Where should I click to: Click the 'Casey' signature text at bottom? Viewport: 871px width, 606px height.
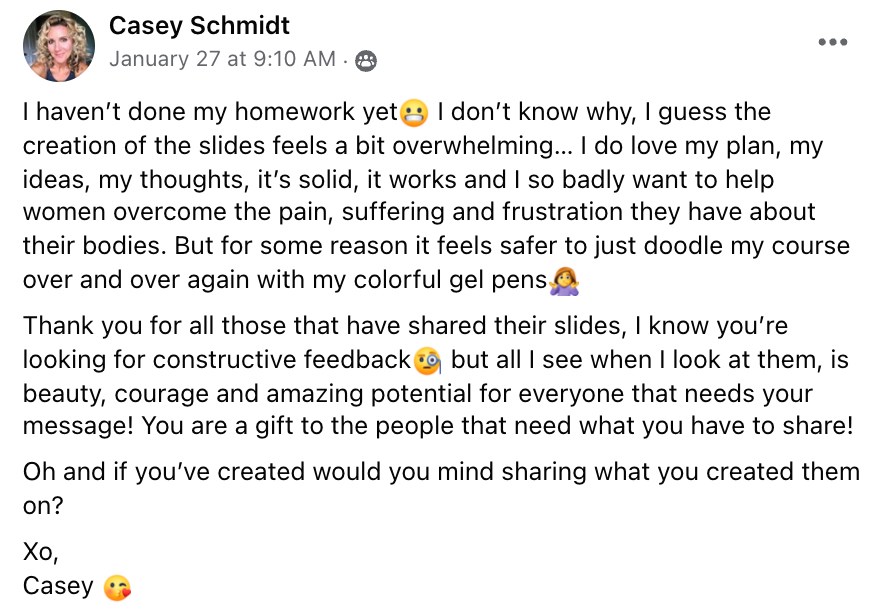click(58, 587)
